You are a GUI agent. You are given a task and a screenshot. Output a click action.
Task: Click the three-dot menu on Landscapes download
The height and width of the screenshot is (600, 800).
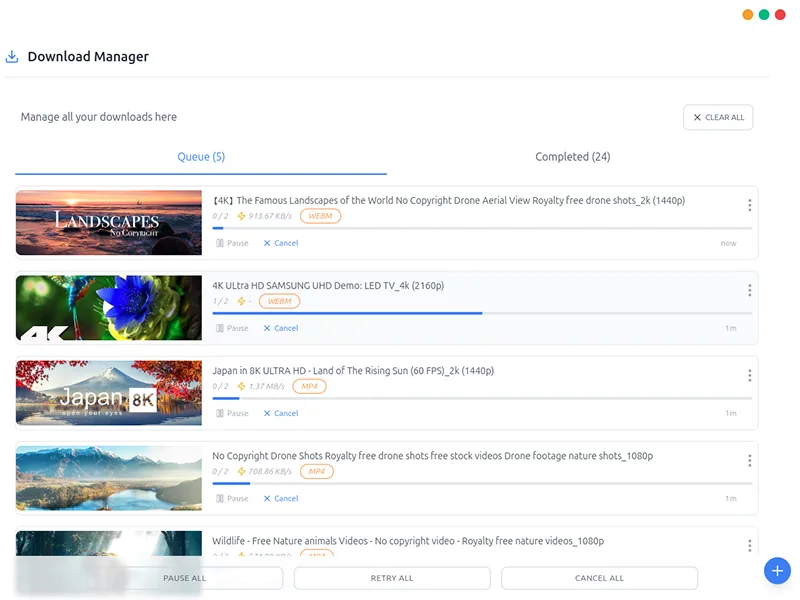750,205
